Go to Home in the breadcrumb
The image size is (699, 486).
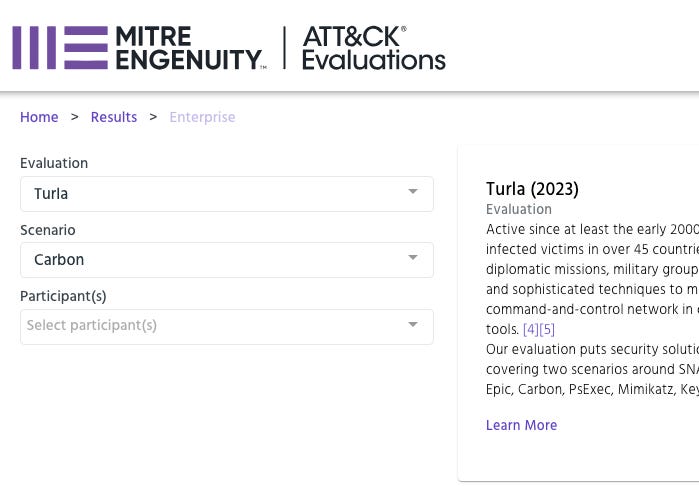coord(39,117)
